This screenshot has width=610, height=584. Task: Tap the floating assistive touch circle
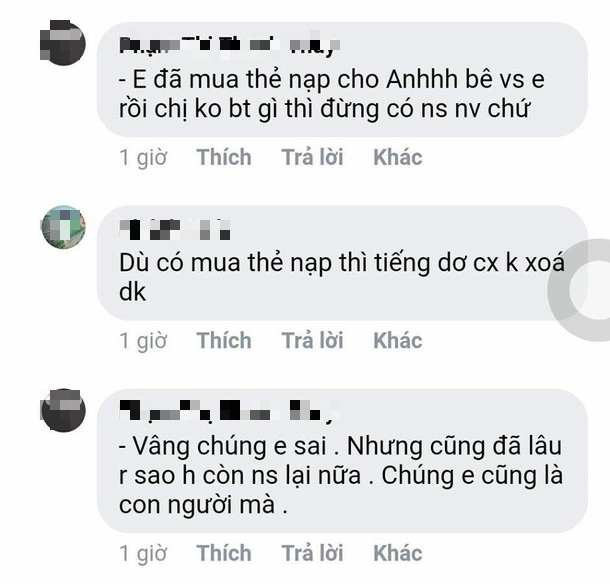(x=583, y=290)
